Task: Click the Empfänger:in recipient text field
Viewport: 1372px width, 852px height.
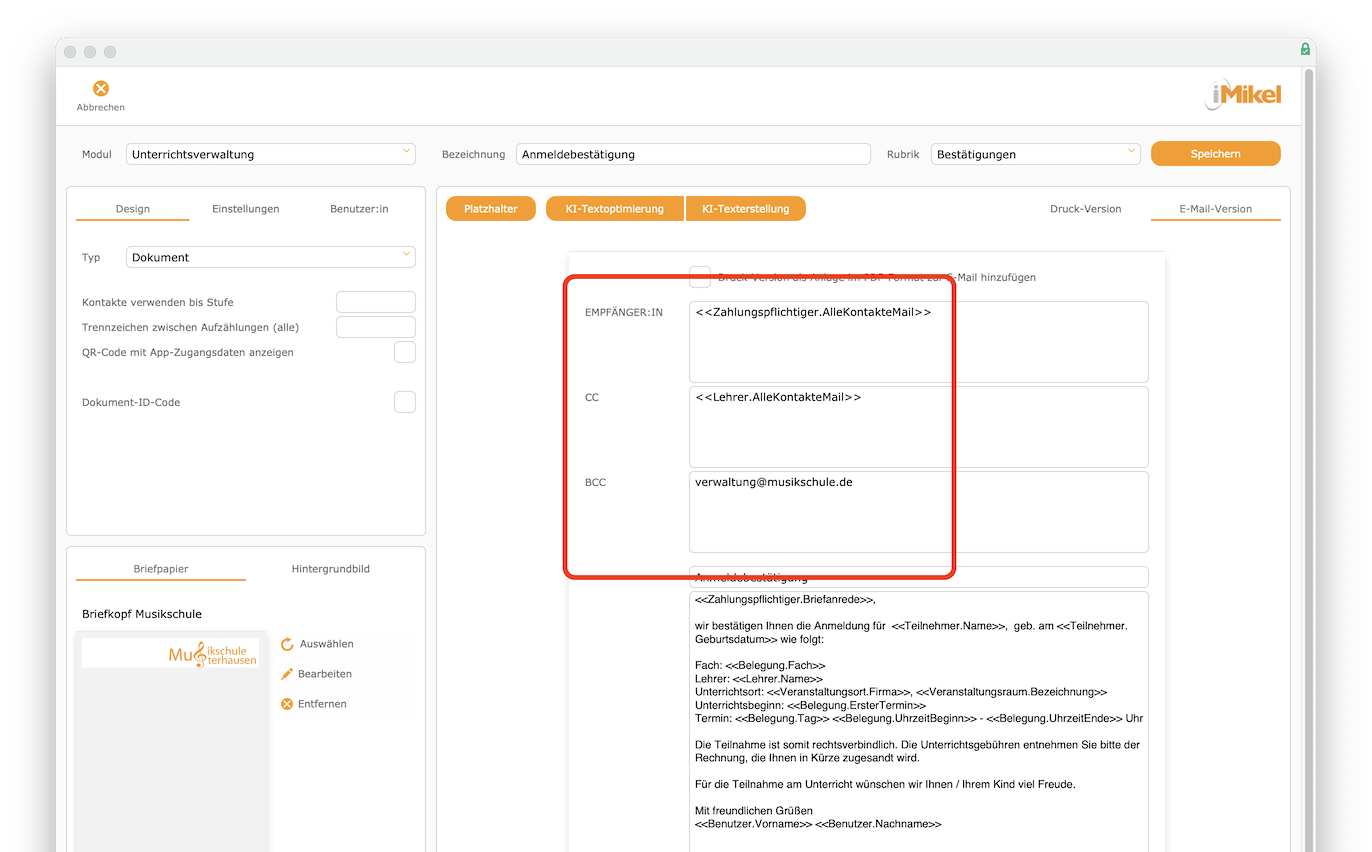Action: tap(919, 342)
